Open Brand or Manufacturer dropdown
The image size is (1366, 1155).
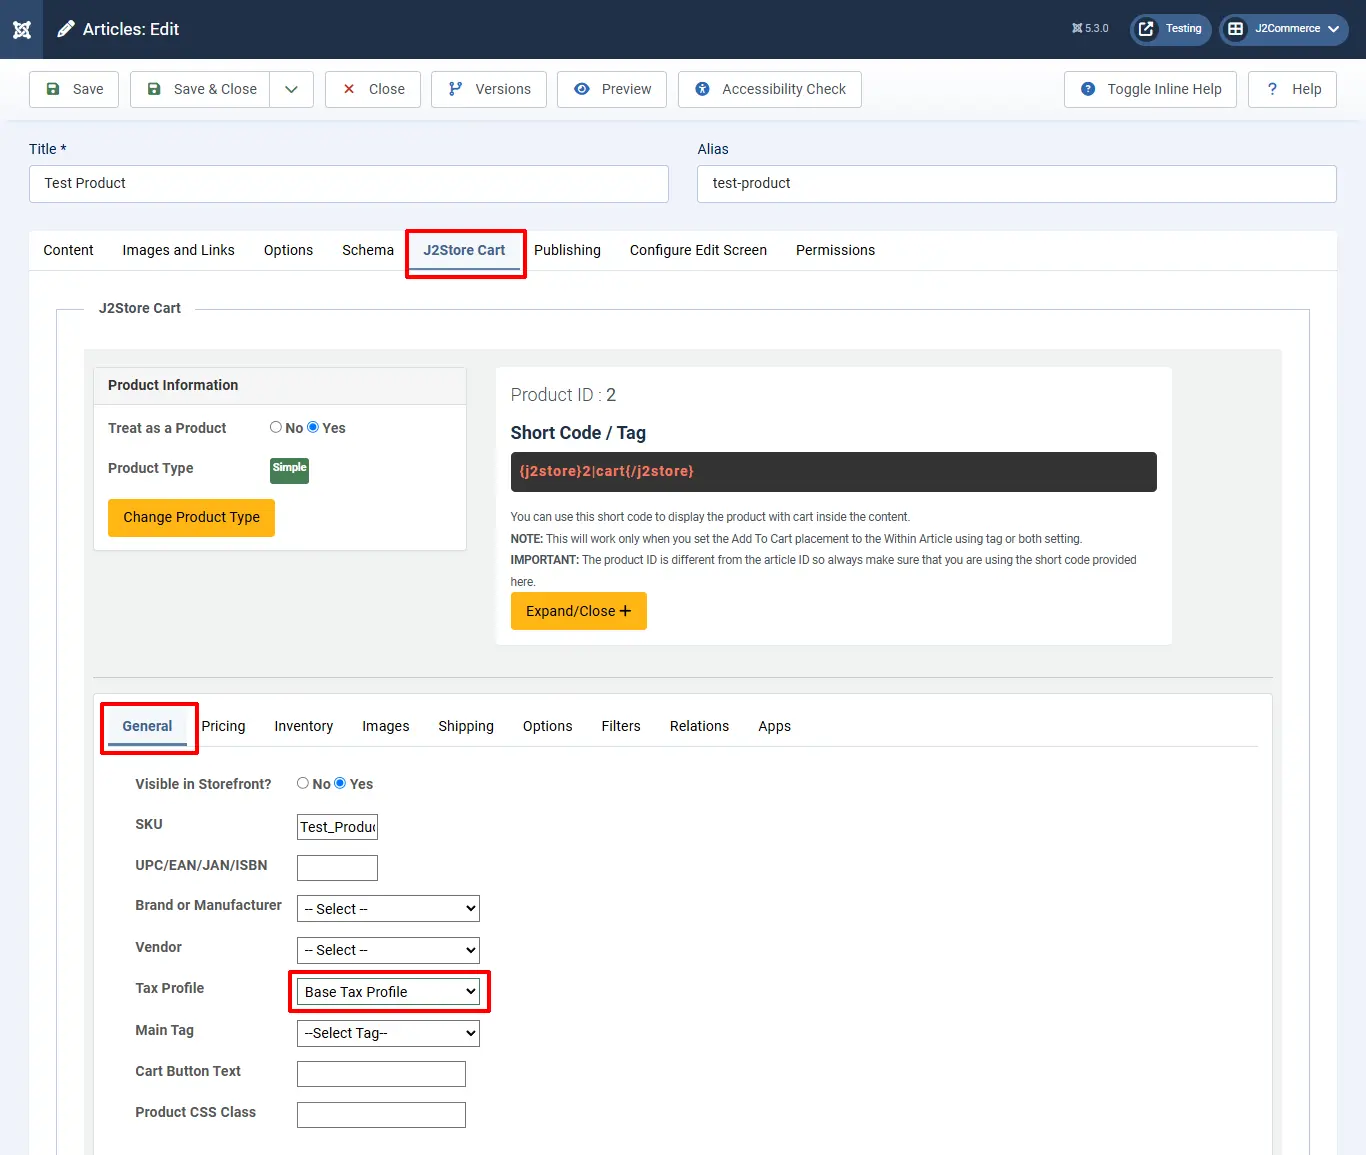pos(388,909)
